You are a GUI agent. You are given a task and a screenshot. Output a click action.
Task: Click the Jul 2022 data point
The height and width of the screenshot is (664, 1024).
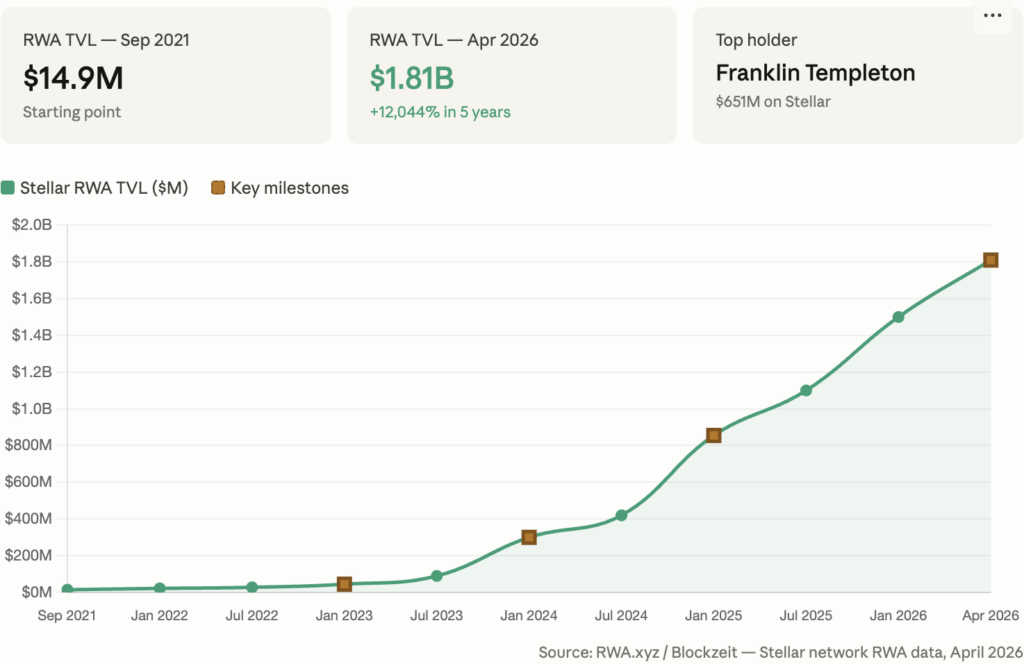click(x=252, y=587)
